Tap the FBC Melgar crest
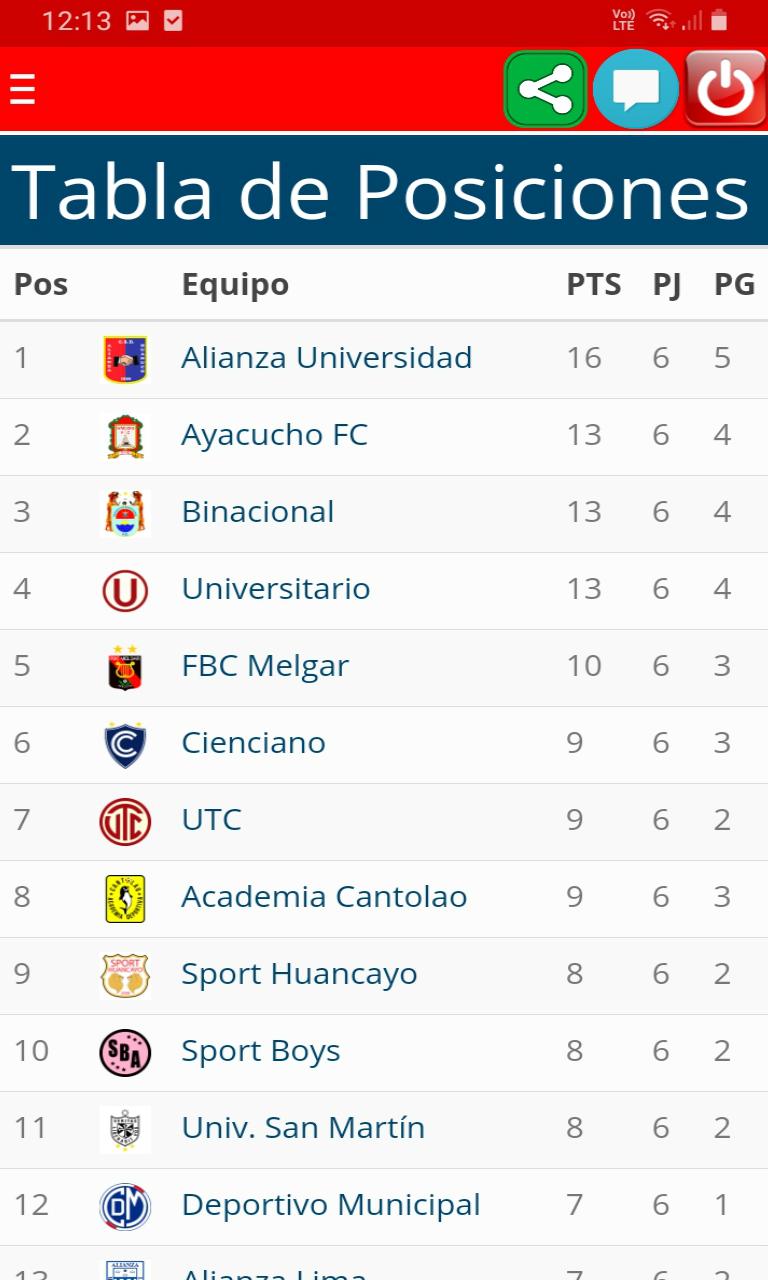Viewport: 768px width, 1280px height. pos(125,667)
